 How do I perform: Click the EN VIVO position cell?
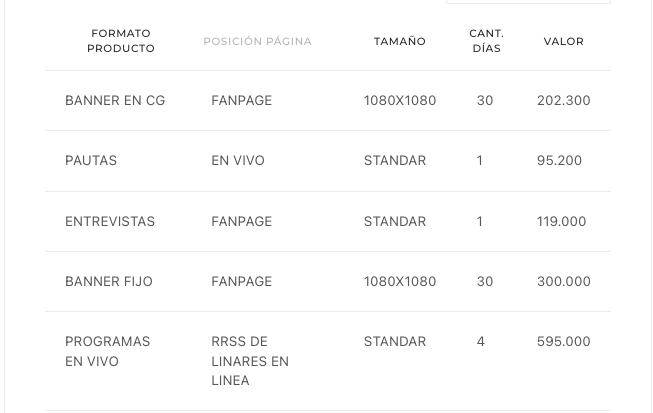coord(238,160)
